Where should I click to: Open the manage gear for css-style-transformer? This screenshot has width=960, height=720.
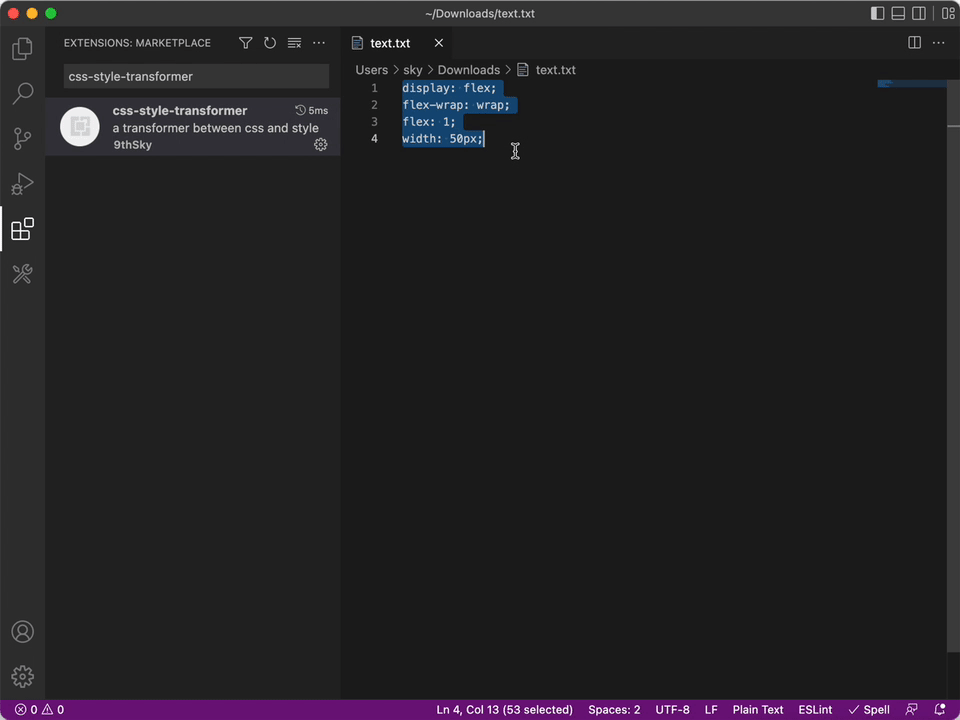[321, 144]
